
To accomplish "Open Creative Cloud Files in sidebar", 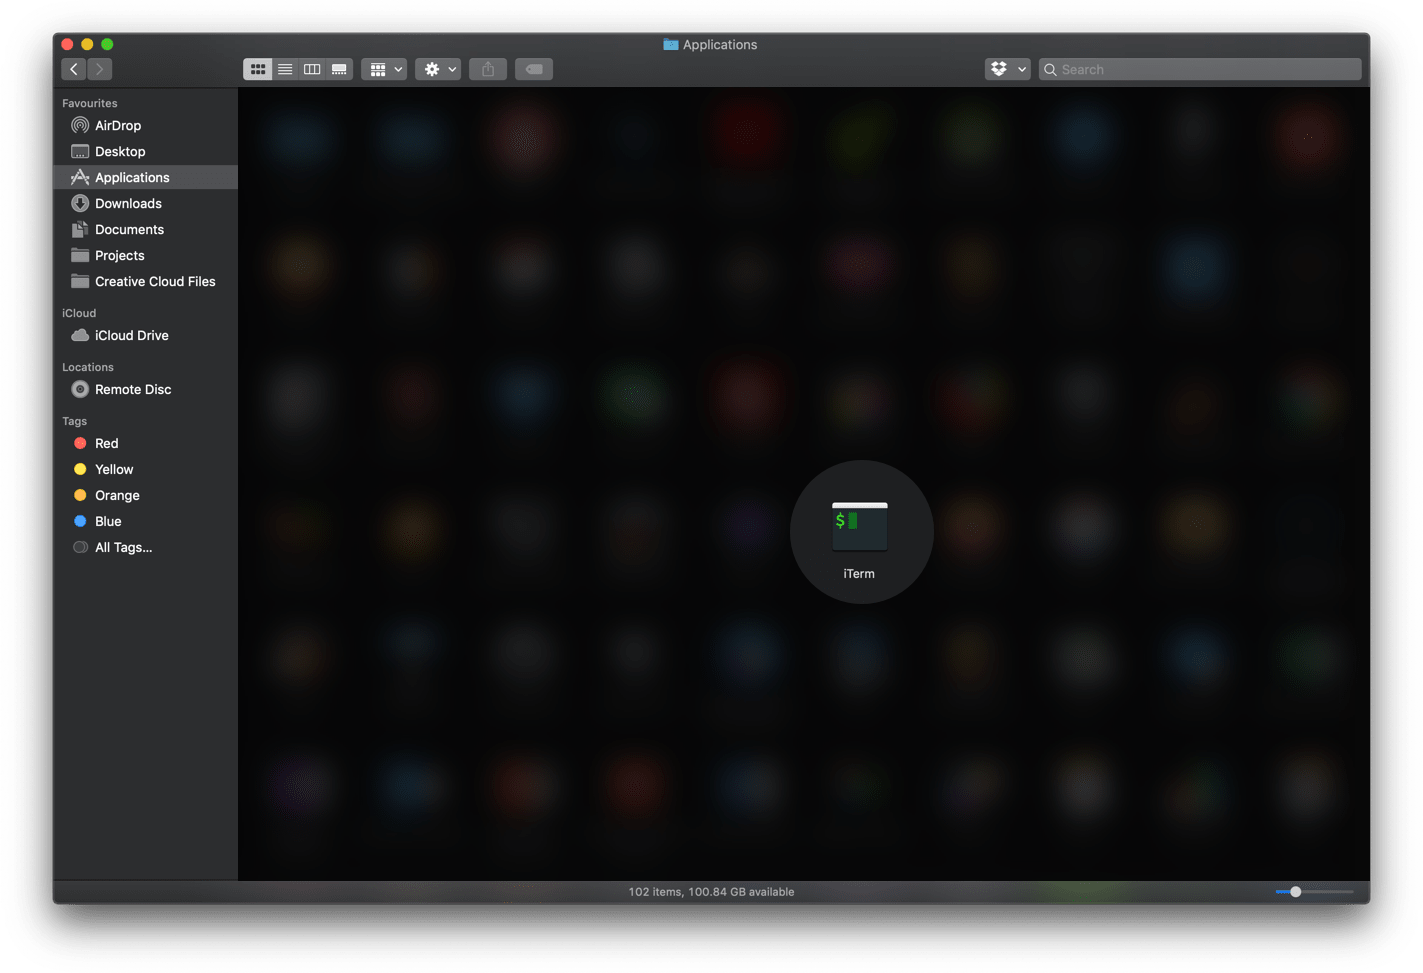I will (x=145, y=281).
